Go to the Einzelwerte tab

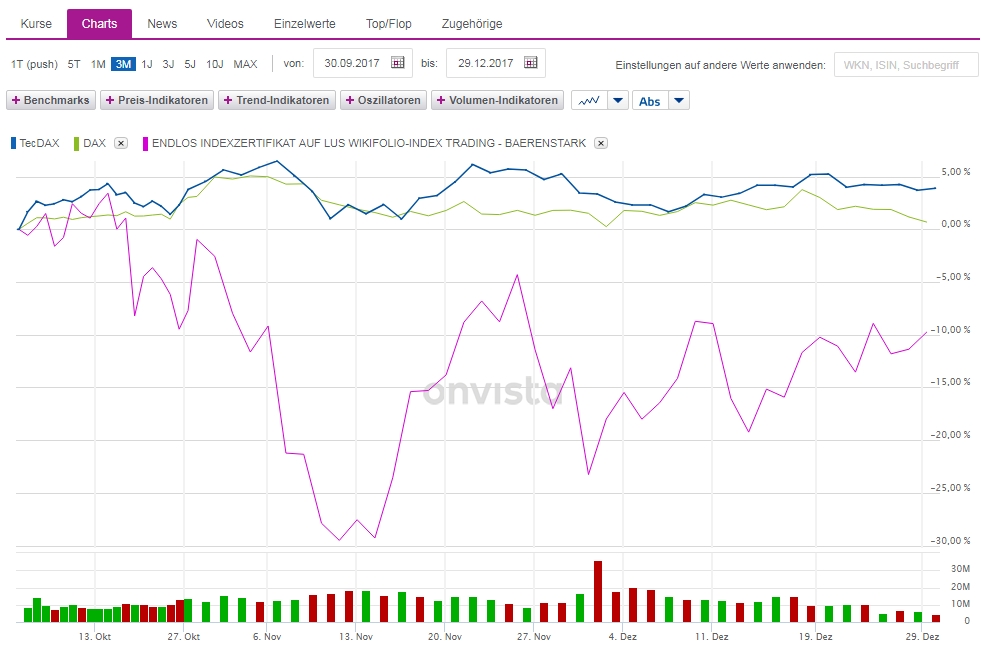tap(305, 24)
